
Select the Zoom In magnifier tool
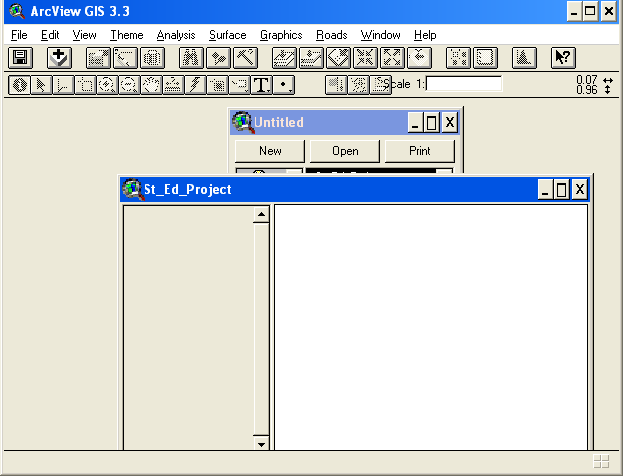point(107,85)
